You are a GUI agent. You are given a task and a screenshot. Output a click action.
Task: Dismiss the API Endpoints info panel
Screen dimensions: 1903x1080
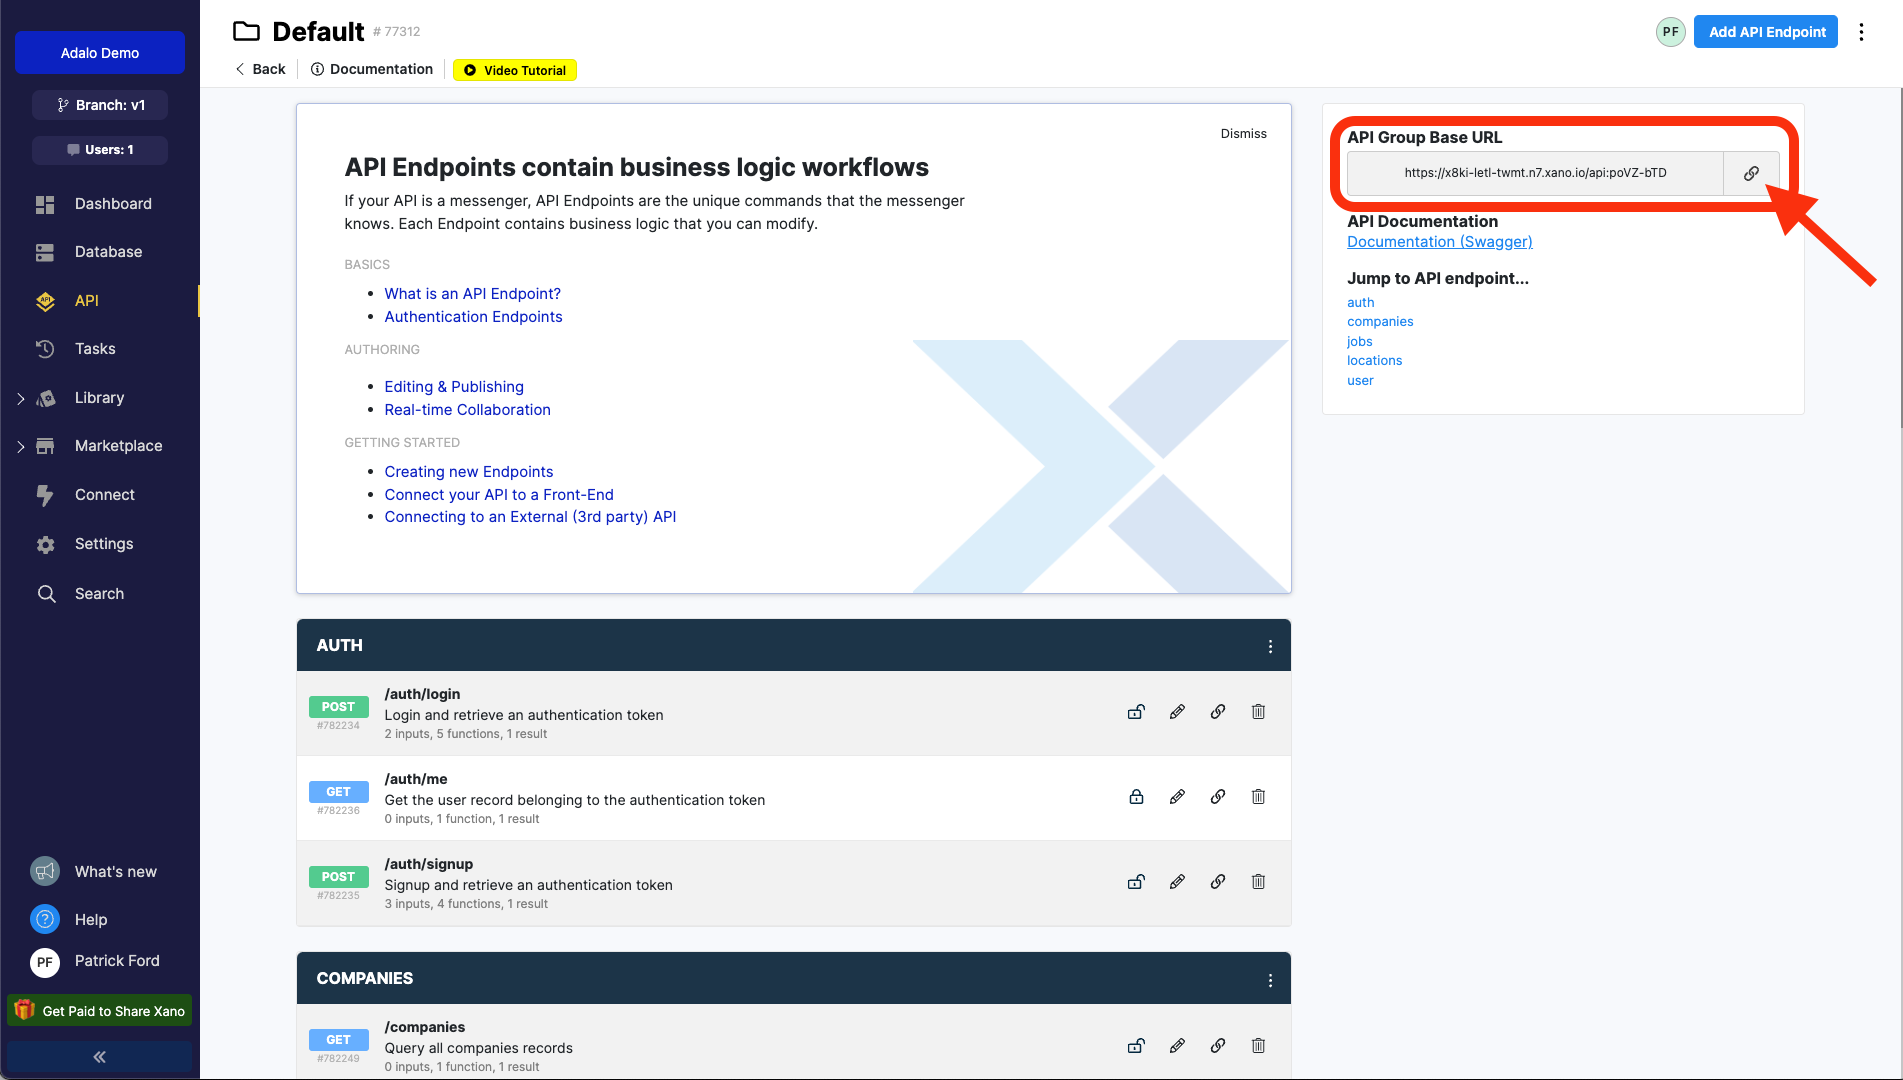click(1243, 134)
